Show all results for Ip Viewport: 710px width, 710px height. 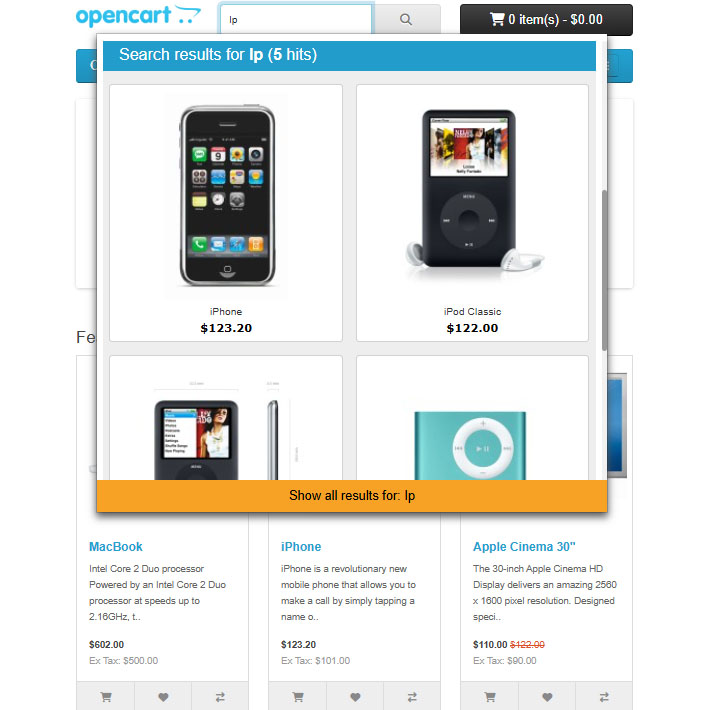pos(352,496)
